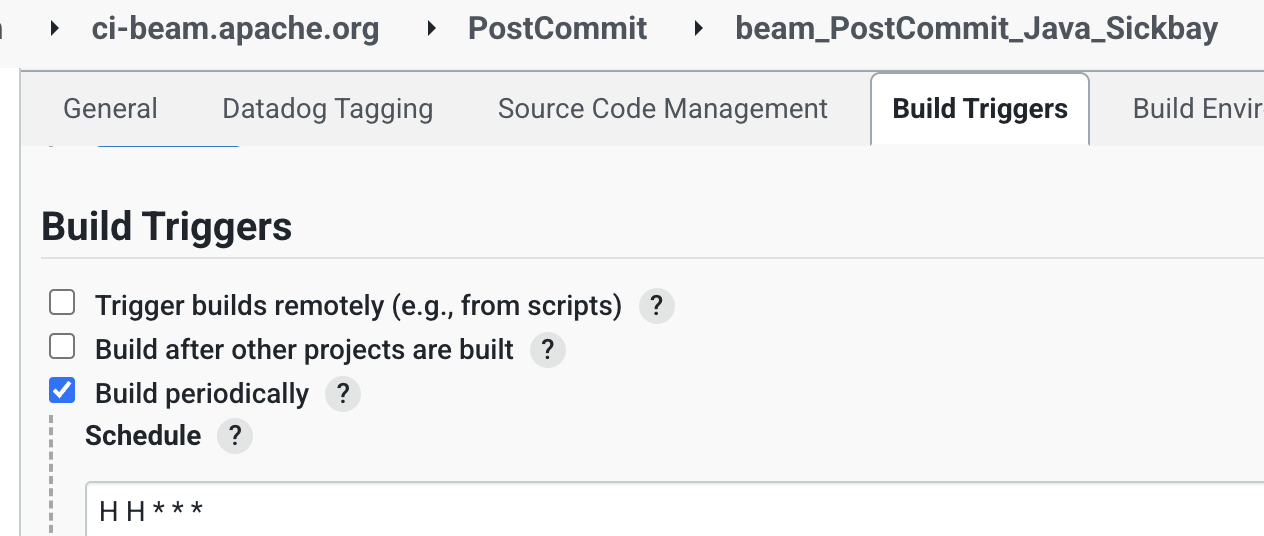Expand breadcrumb arrow before PostCommit
This screenshot has width=1264, height=536.
432,29
